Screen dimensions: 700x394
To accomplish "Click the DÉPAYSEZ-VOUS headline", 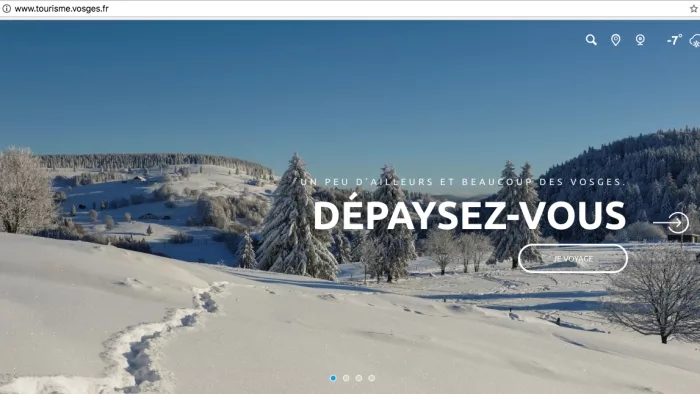I will pyautogui.click(x=470, y=216).
